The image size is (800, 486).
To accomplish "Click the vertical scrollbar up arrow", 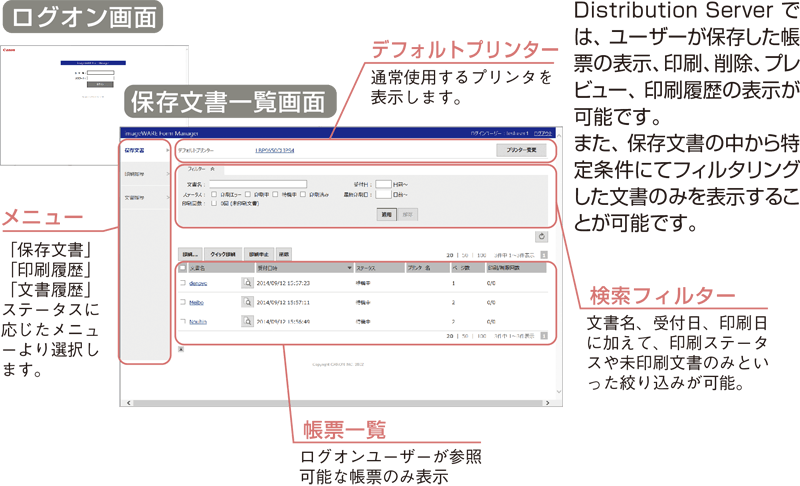I will click(559, 135).
